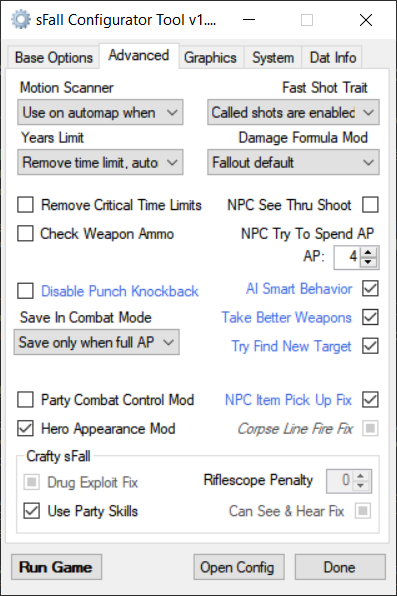Viewport: 397px width, 596px height.
Task: Click the Open Config button
Action: pyautogui.click(x=239, y=567)
